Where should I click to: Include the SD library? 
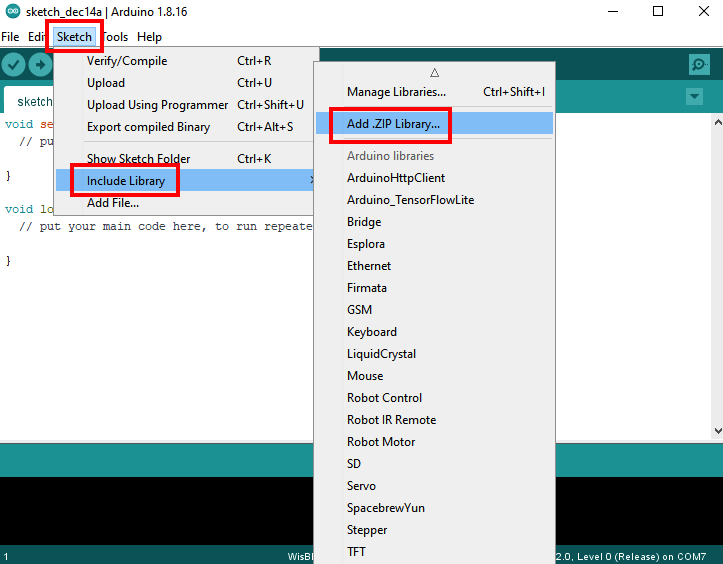pos(434,464)
